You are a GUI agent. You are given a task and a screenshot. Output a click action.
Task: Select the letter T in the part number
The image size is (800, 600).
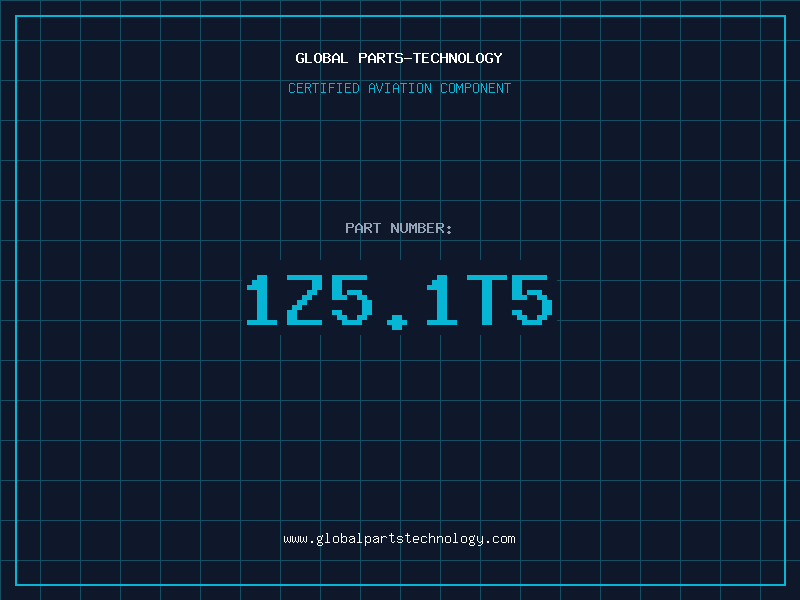(487, 300)
